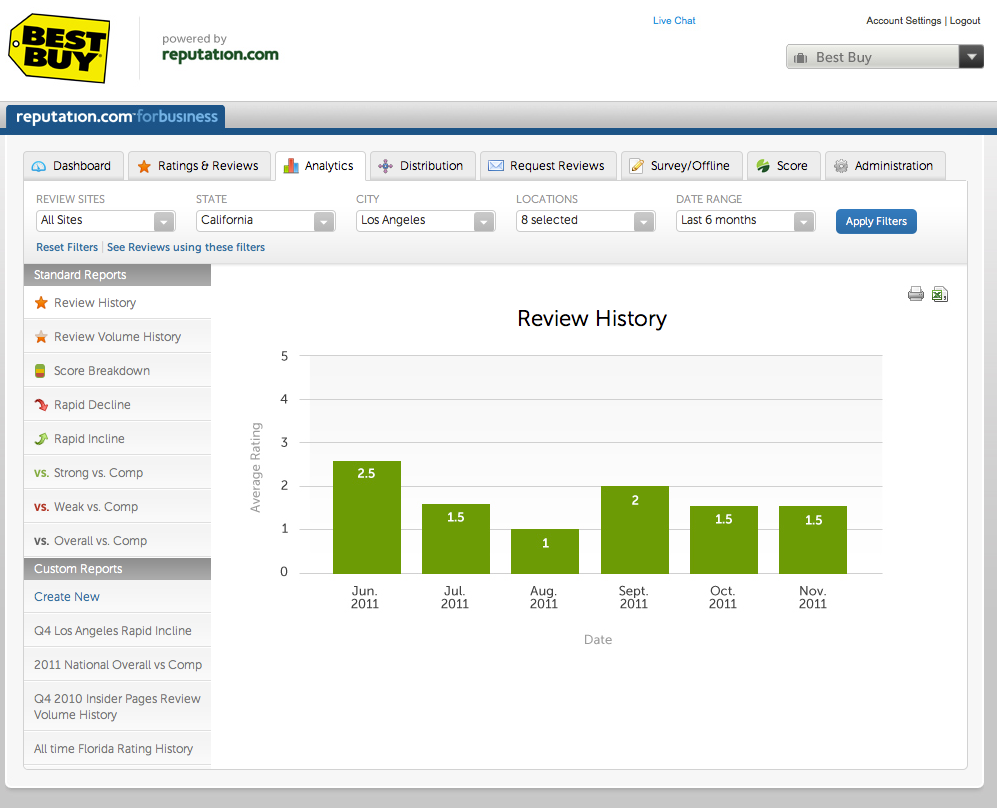Open the Live Chat link

[x=674, y=20]
